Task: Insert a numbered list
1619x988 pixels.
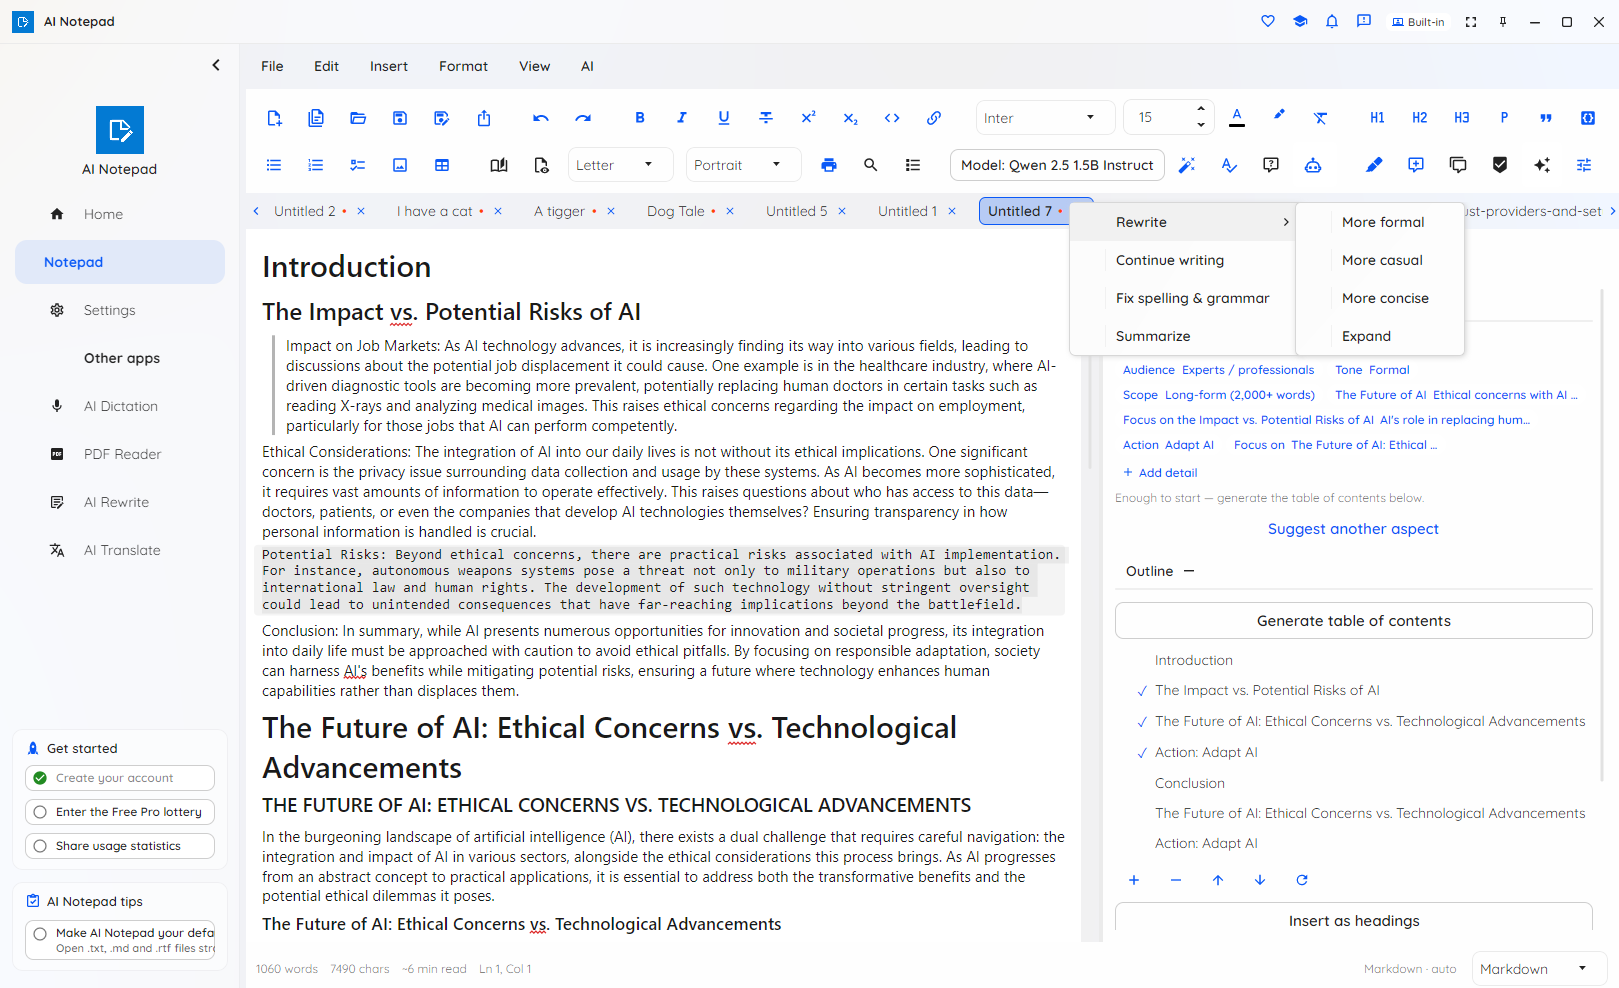Action: point(316,165)
